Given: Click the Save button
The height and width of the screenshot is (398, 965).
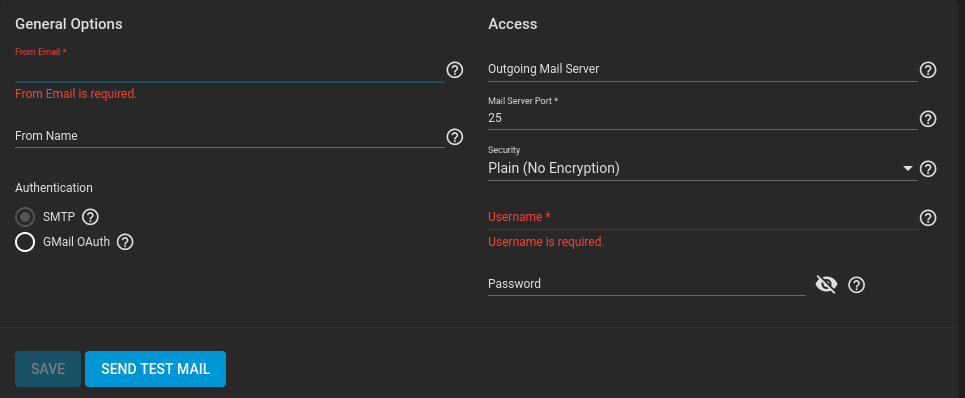Looking at the screenshot, I should click(48, 369).
